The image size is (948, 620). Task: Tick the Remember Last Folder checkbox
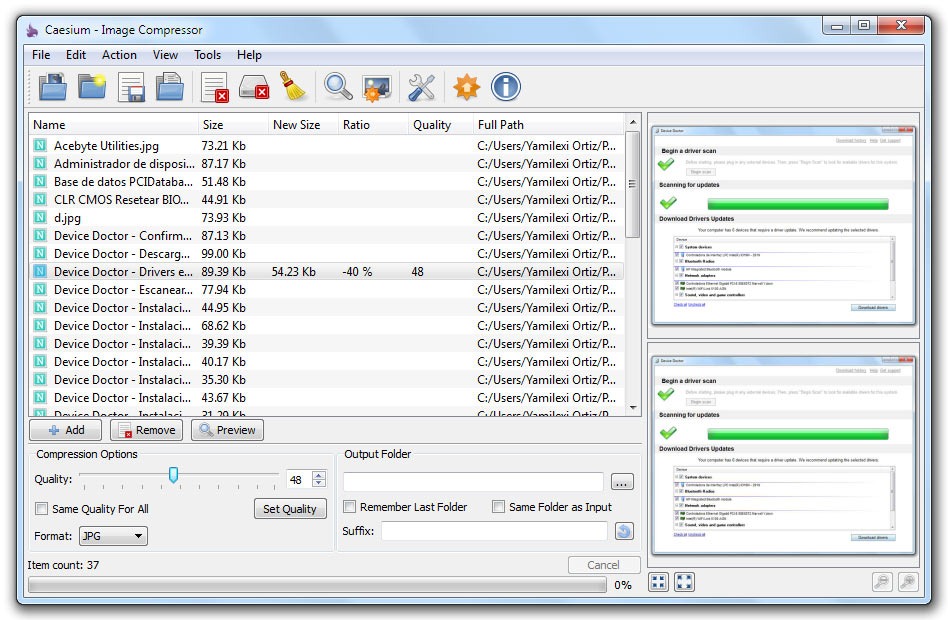(349, 507)
